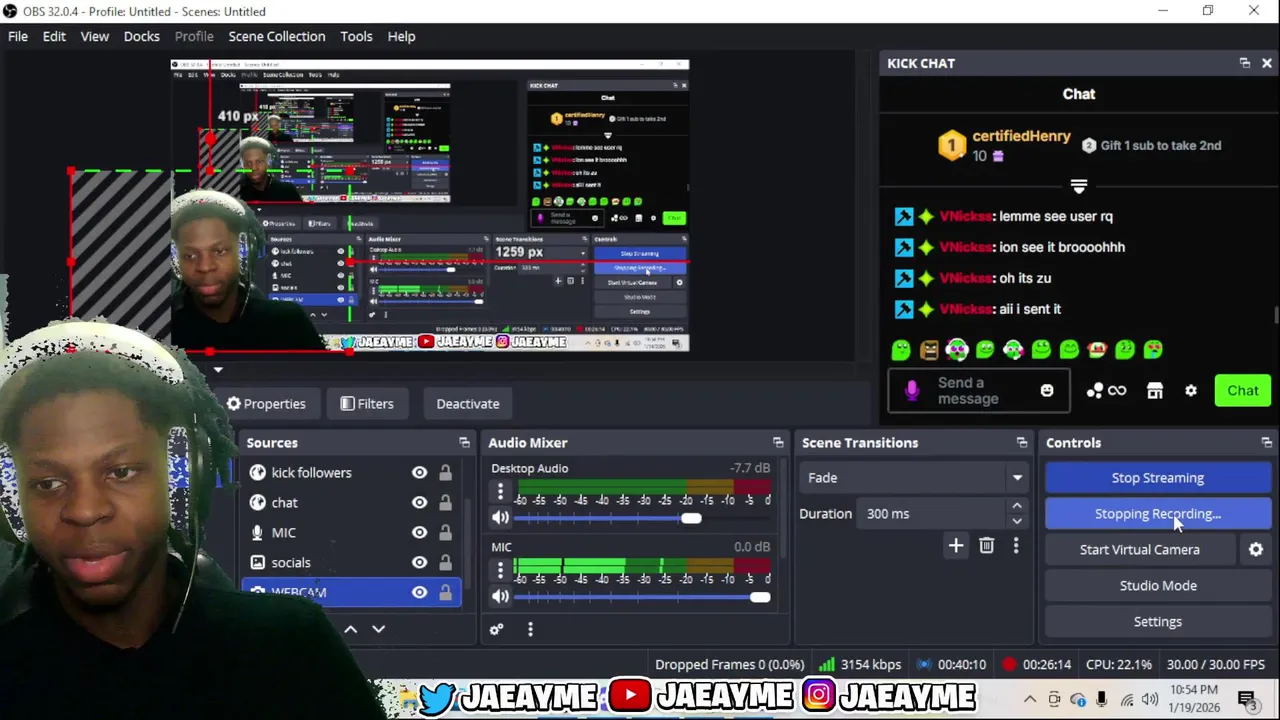
Task: Hide the MIC source
Action: tap(419, 533)
